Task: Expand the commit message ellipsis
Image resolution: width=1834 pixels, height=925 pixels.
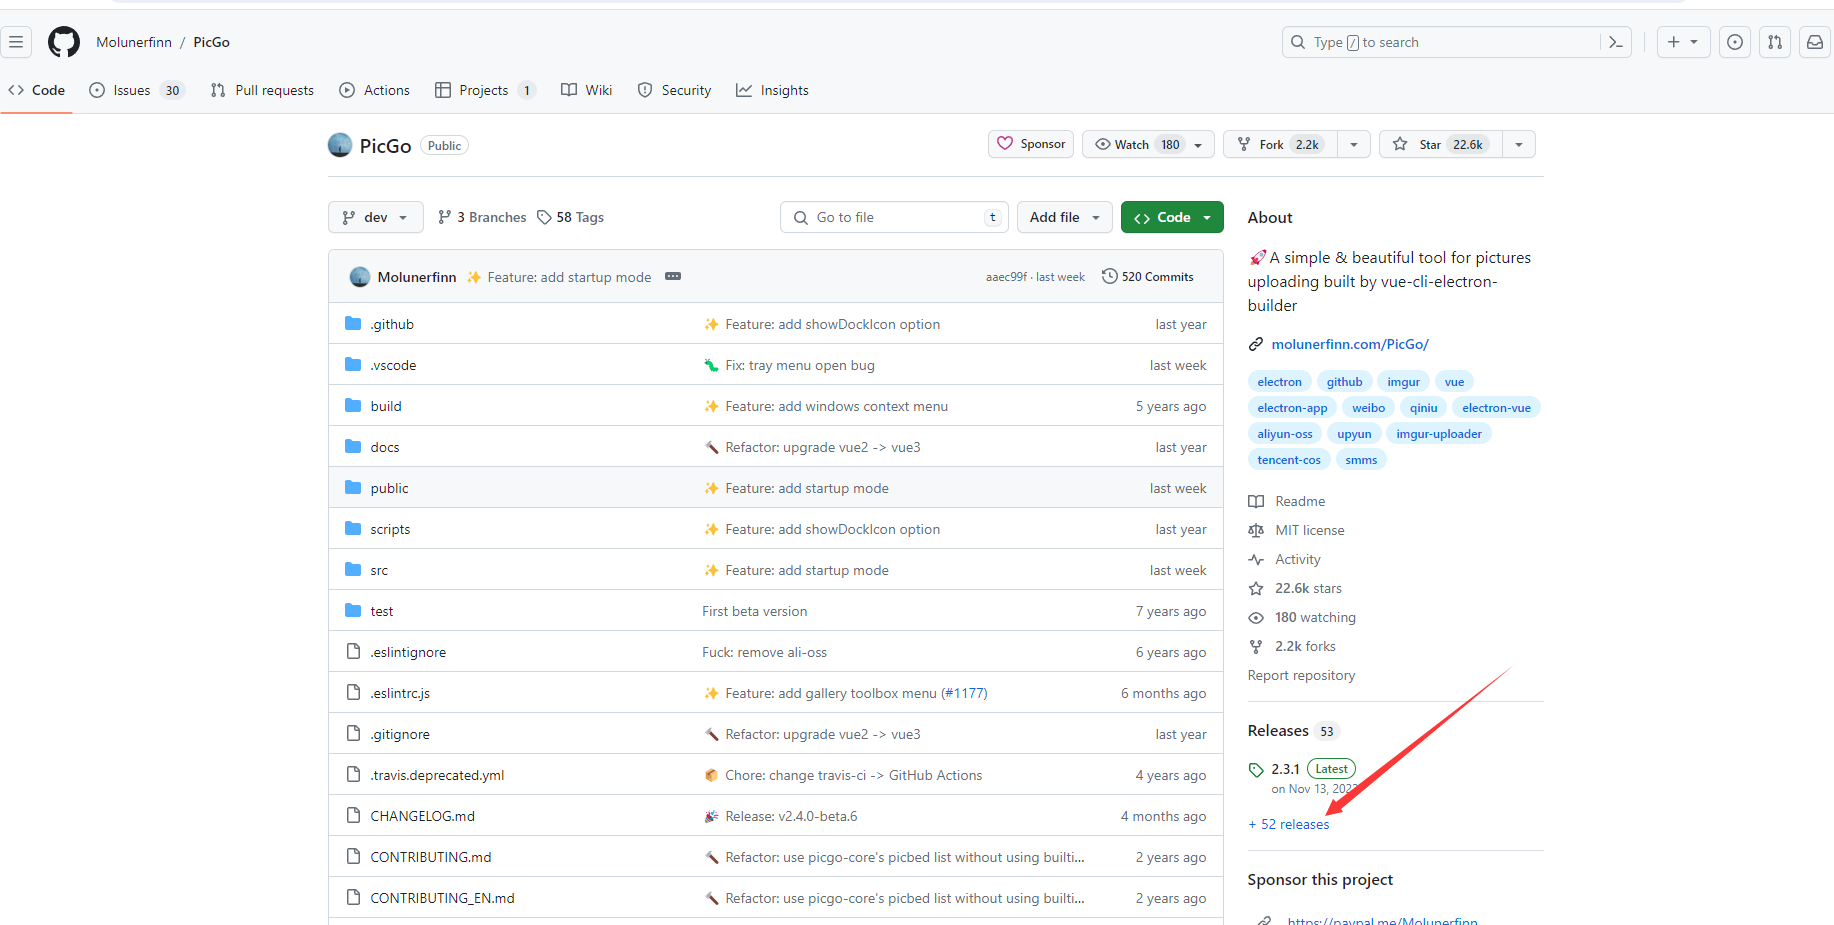Action: click(673, 277)
